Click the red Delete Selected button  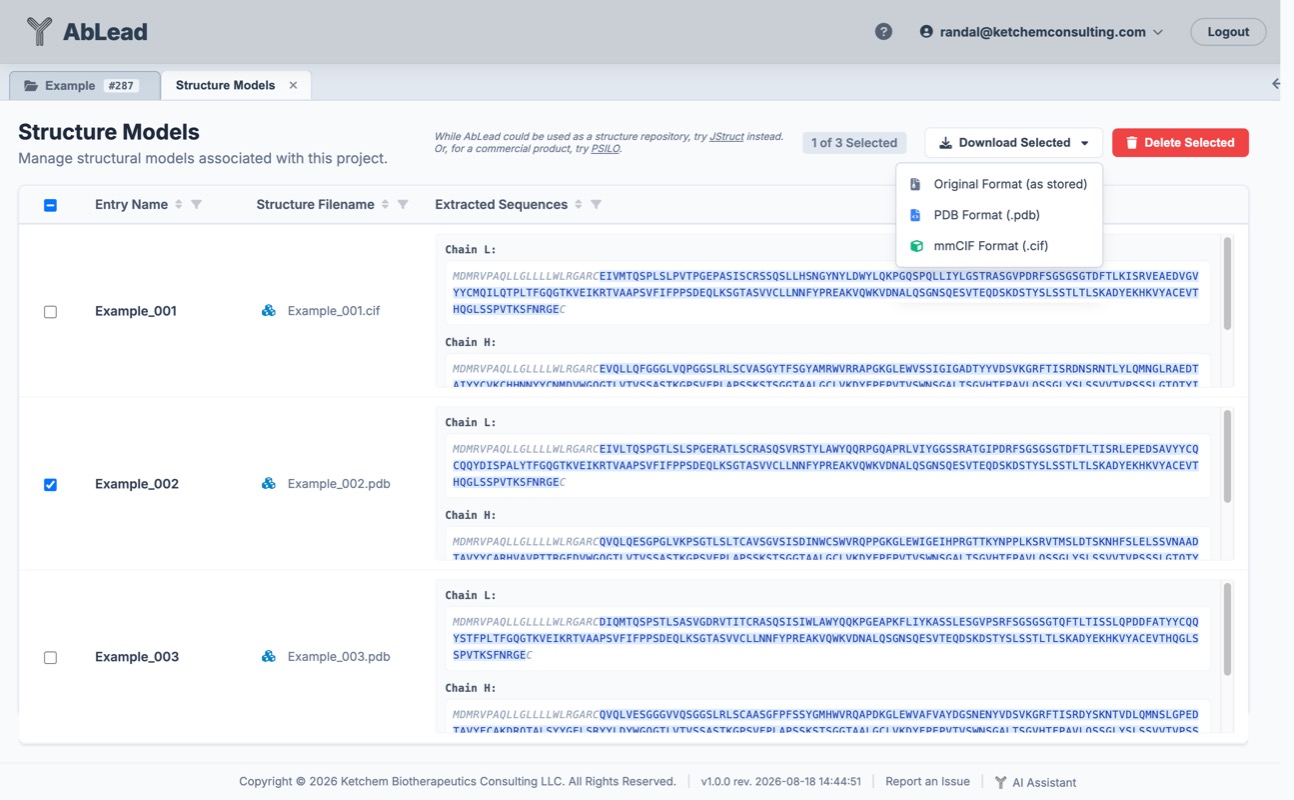[x=1180, y=143]
